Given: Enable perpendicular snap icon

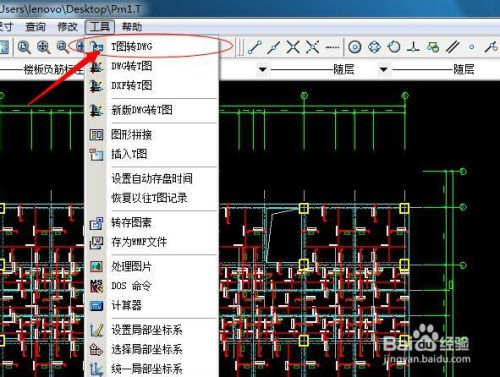Looking at the screenshot, I should point(413,47).
